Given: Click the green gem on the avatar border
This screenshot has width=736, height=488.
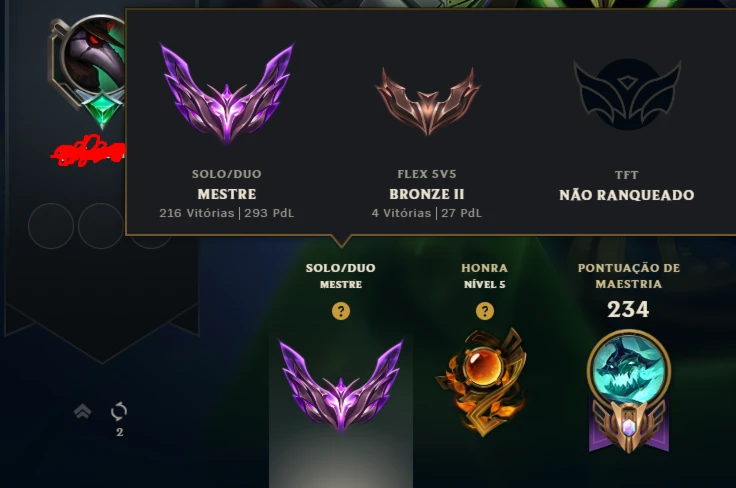Looking at the screenshot, I should click(x=102, y=110).
